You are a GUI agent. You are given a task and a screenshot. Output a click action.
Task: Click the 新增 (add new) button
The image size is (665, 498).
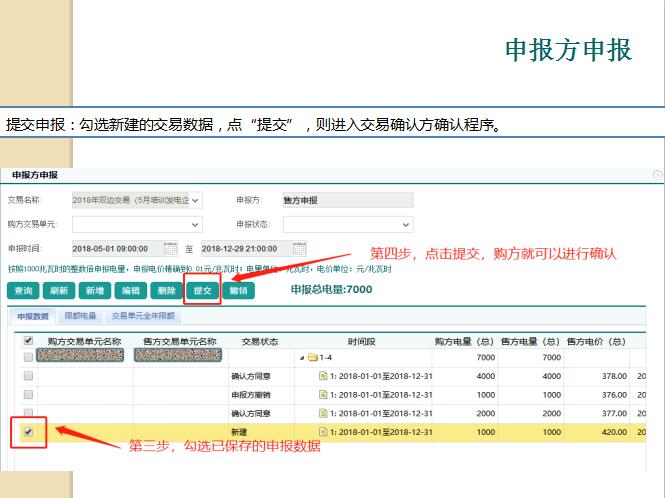(x=93, y=290)
